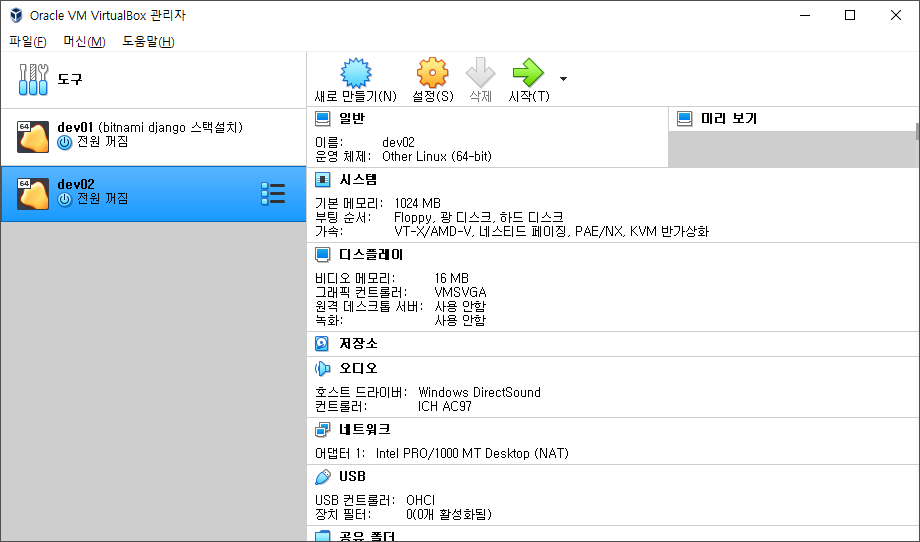Image resolution: width=920 pixels, height=542 pixels.
Task: Click the boot order Floppy value
Action: (x=412, y=217)
